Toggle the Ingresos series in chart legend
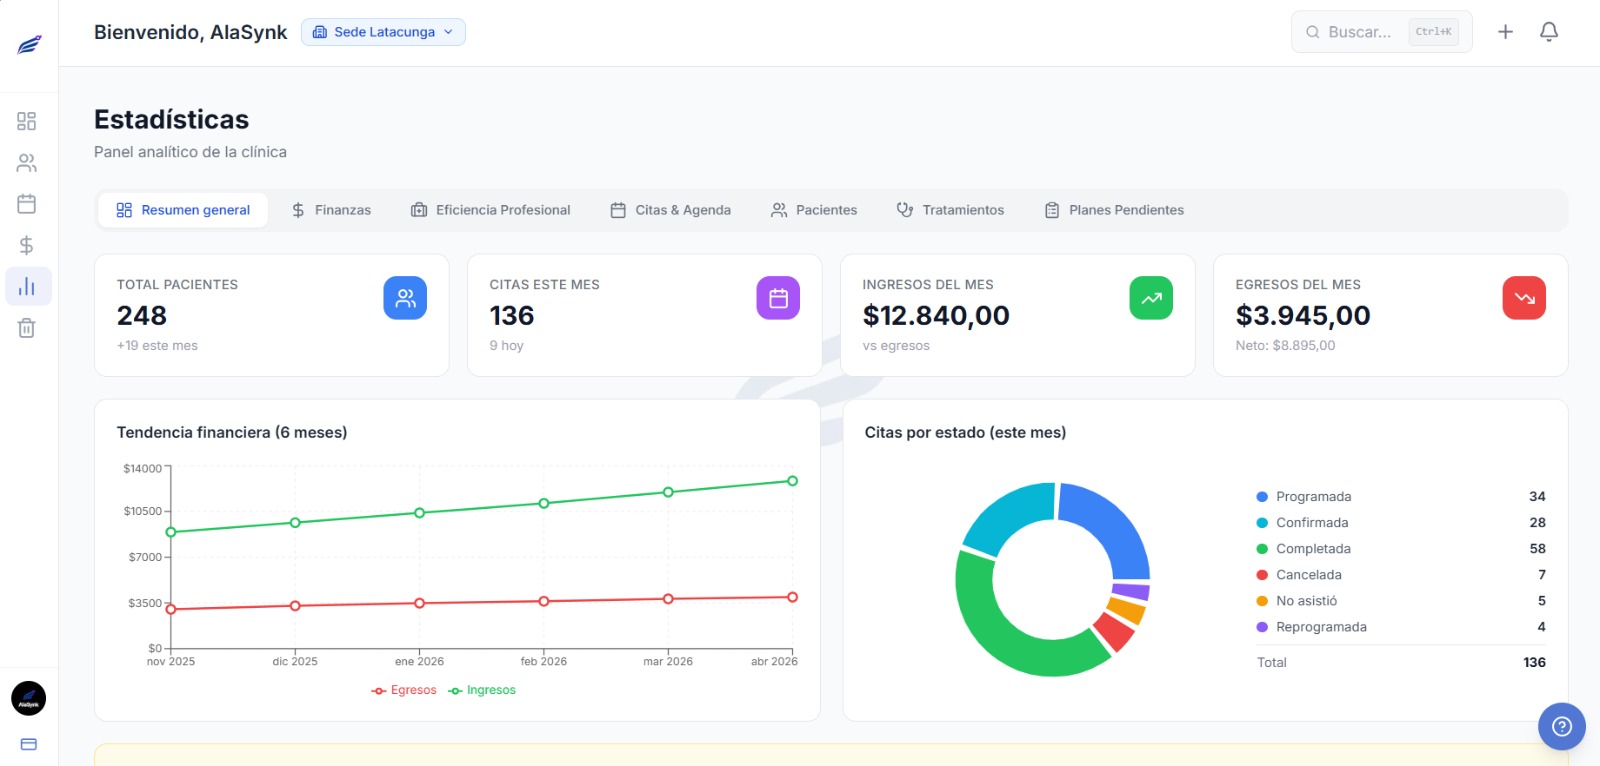The width and height of the screenshot is (1600, 766). pyautogui.click(x=482, y=690)
